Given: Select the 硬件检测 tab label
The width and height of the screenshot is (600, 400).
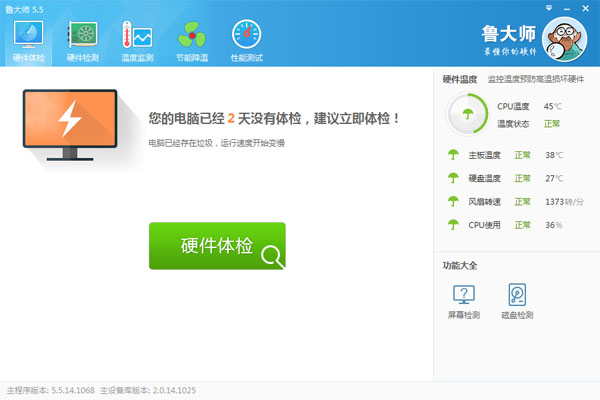Looking at the screenshot, I should pos(83,58).
